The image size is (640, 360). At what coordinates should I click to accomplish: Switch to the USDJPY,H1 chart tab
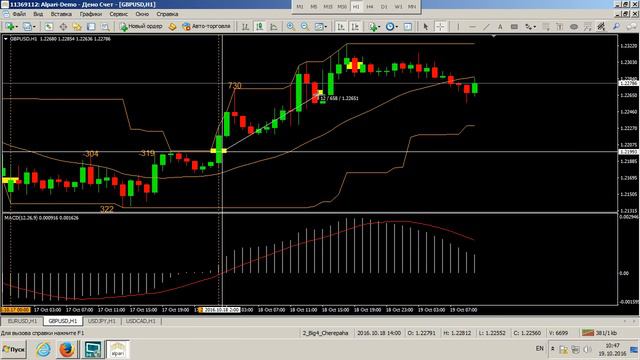tap(102, 321)
